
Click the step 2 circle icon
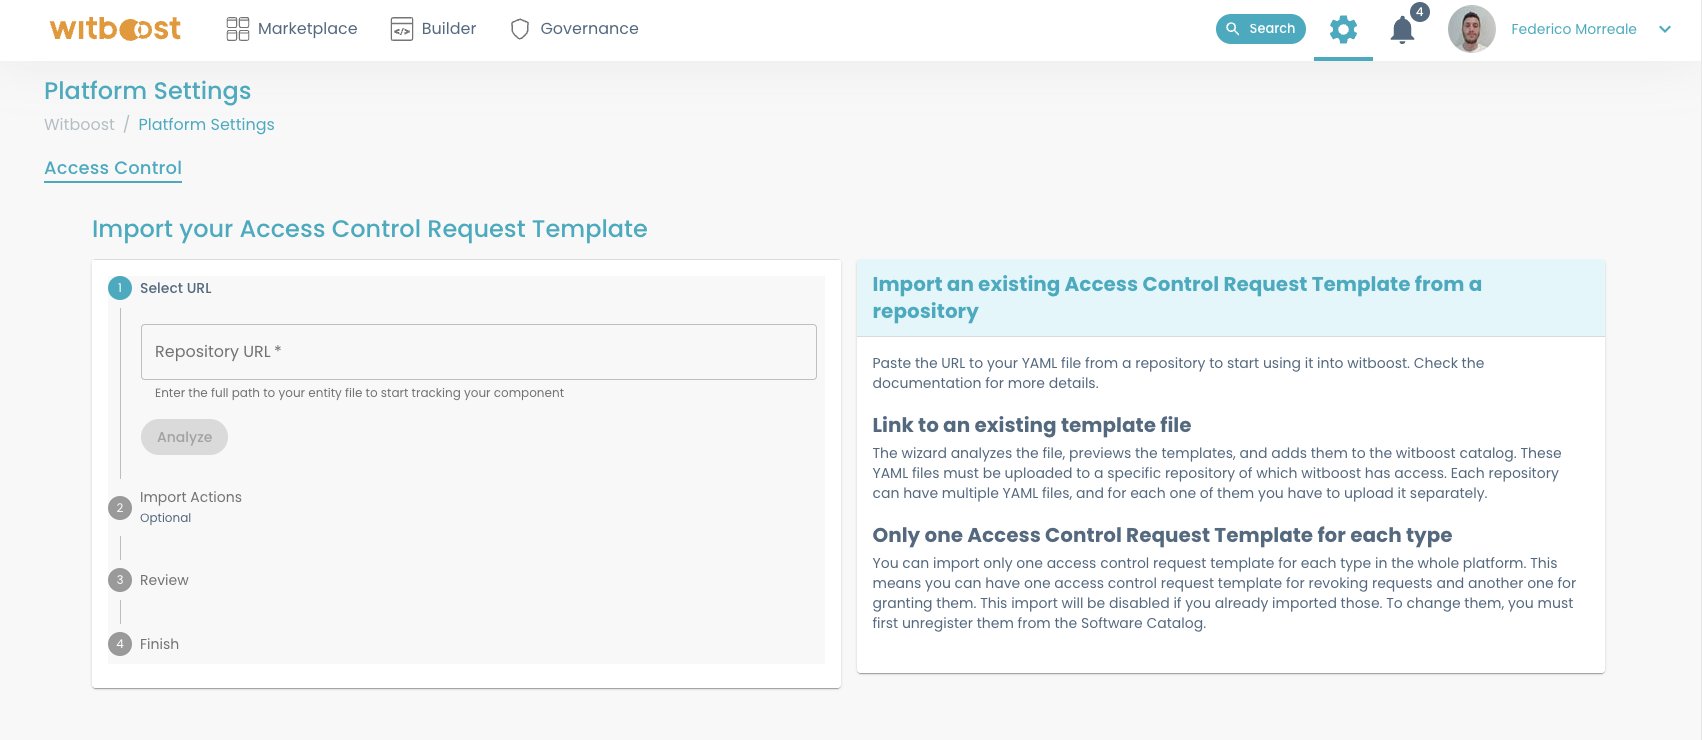point(120,508)
